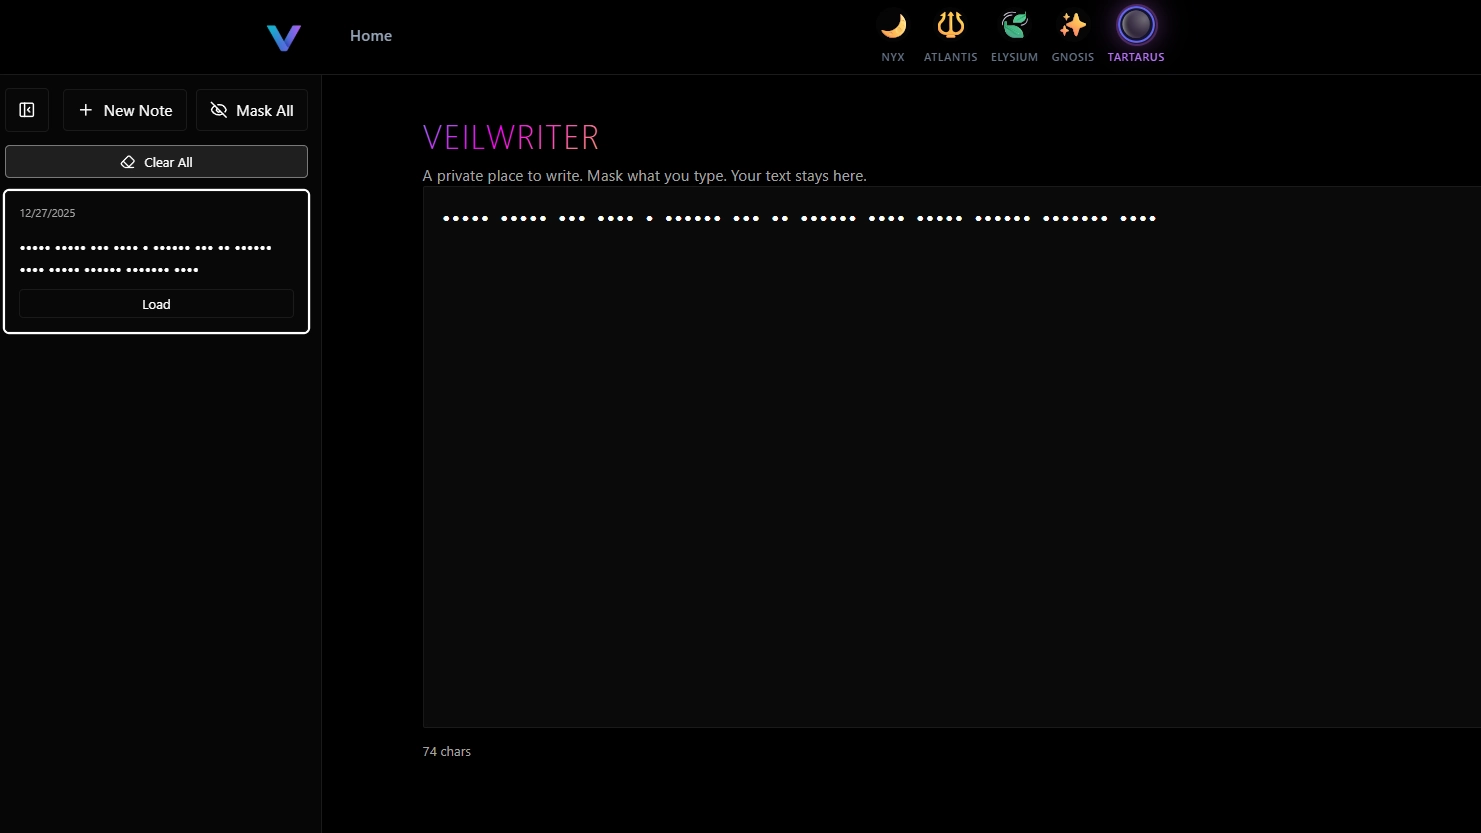Toggle Mask All to reveal hidden text

(x=252, y=110)
